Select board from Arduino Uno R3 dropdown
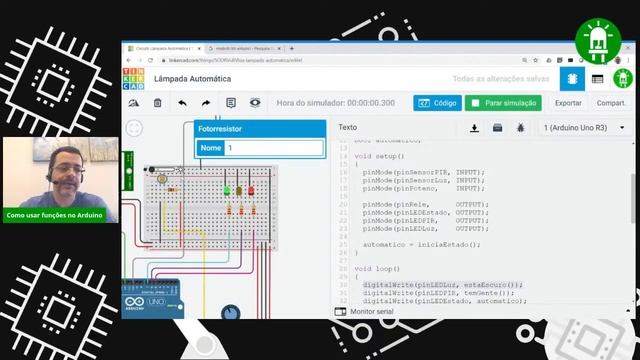 tap(584, 128)
